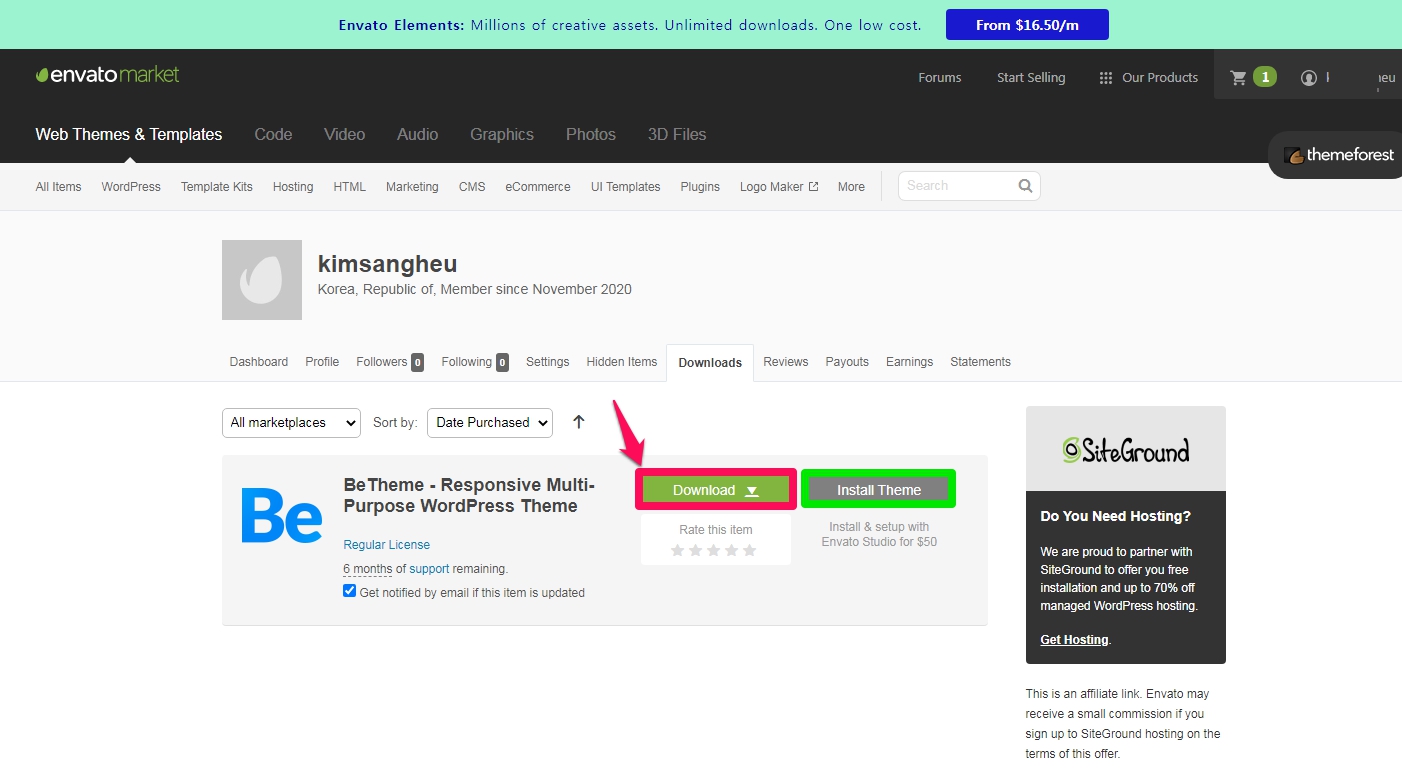Click the BeTheme Be logo thumbnail
1402x772 pixels.
(282, 515)
